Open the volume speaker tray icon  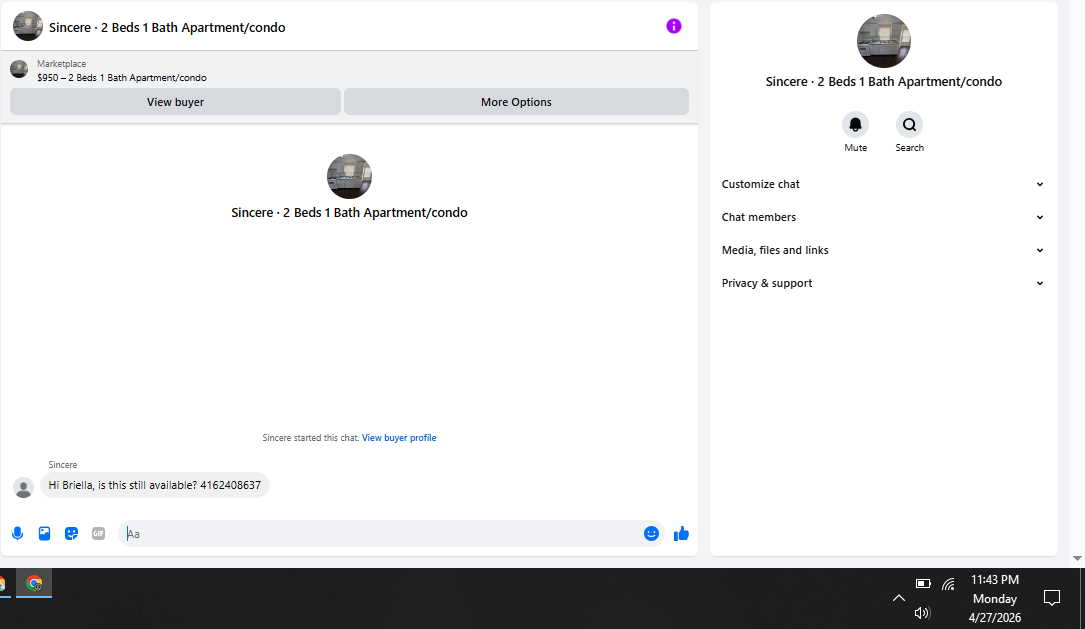[922, 612]
